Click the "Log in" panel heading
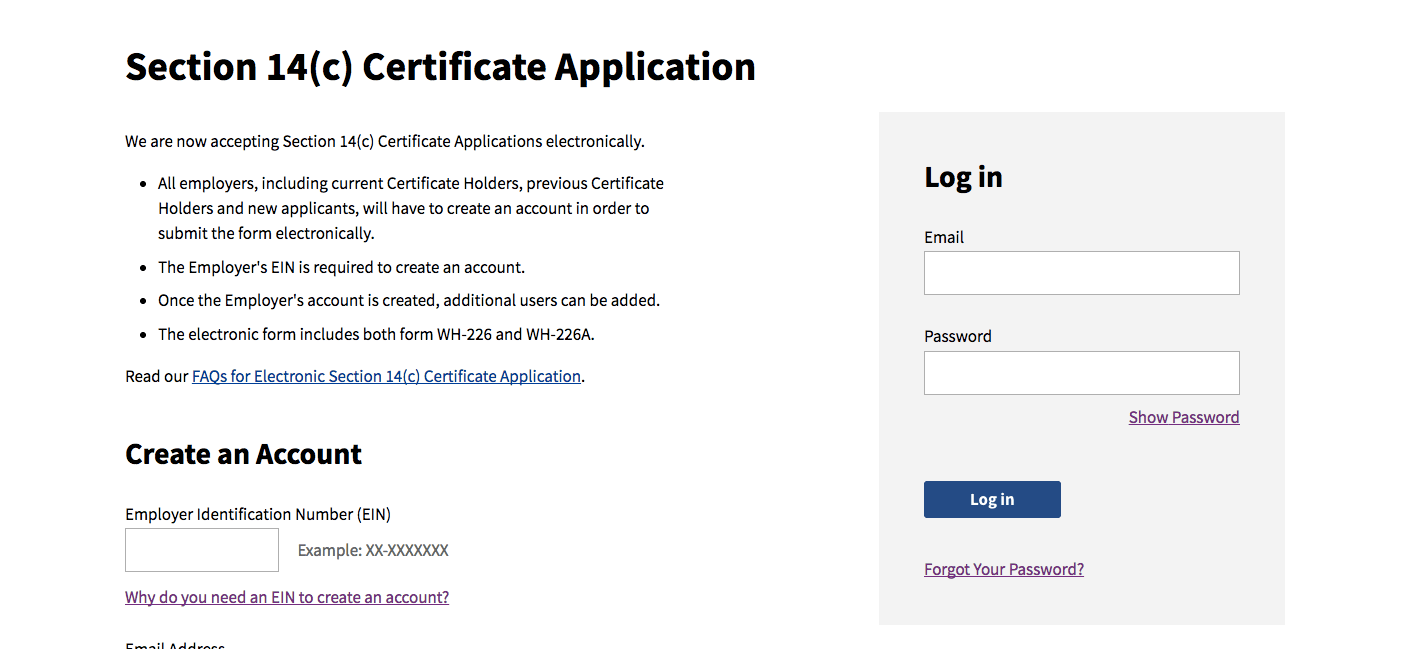 click(x=963, y=177)
